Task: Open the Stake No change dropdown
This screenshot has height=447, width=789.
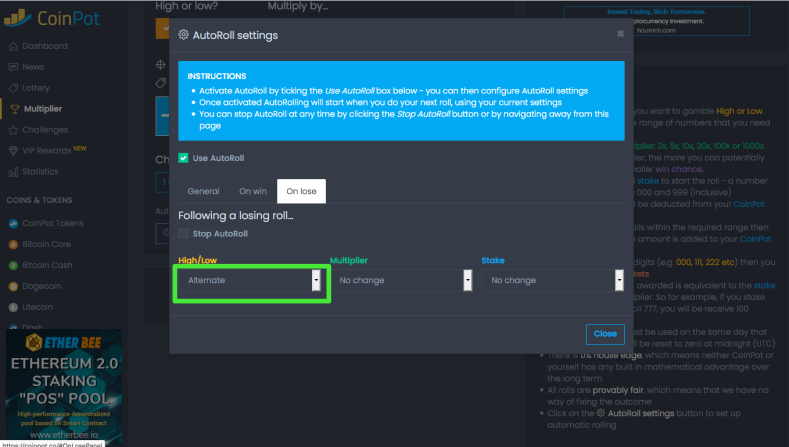Action: coord(553,280)
